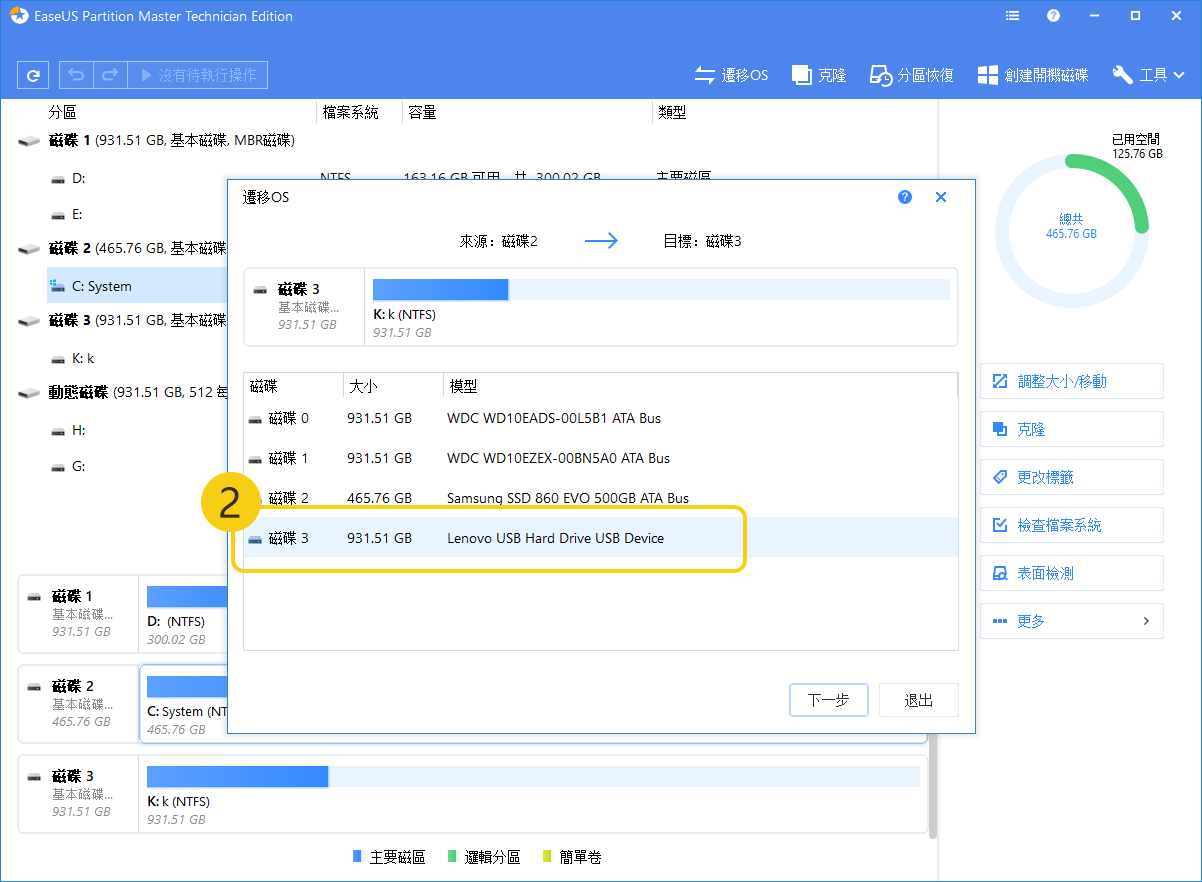Click the 沒有待執行操作 execute button
The height and width of the screenshot is (882, 1202).
(x=198, y=75)
